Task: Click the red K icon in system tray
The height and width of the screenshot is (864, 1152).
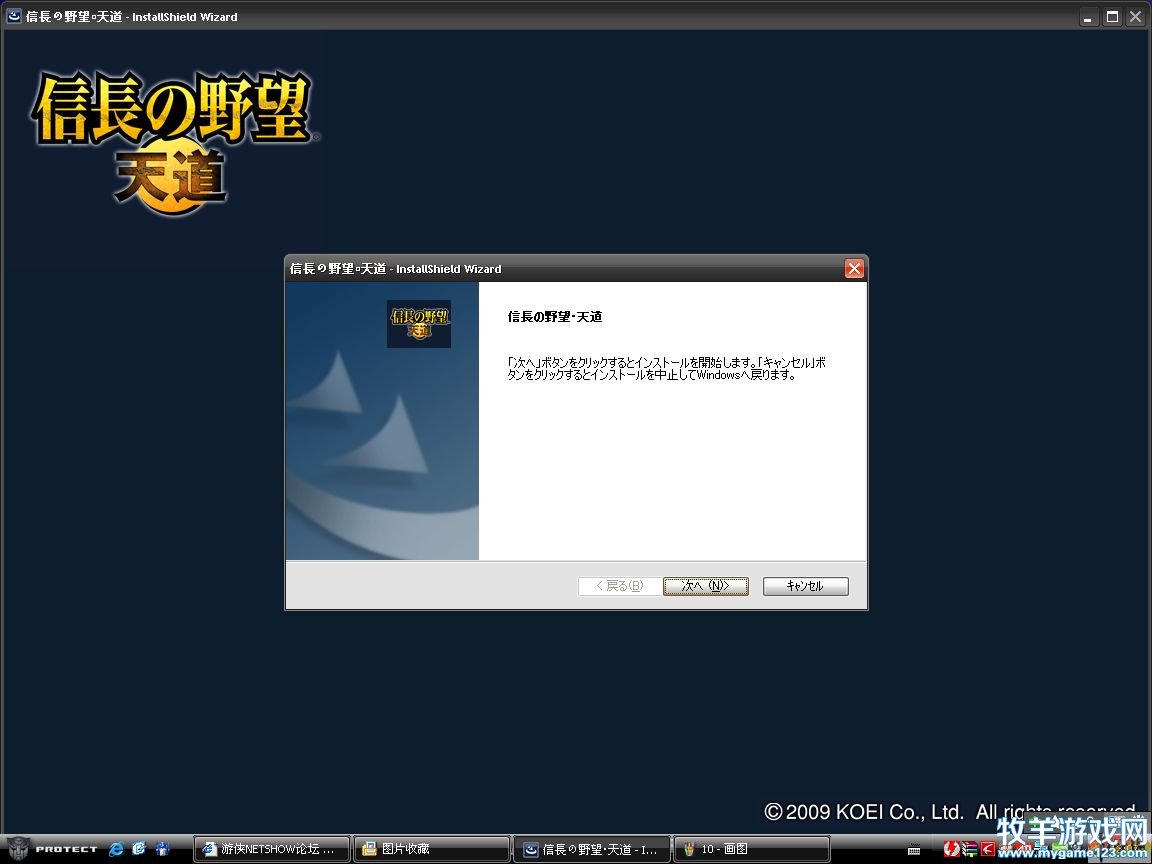Action: tap(987, 849)
